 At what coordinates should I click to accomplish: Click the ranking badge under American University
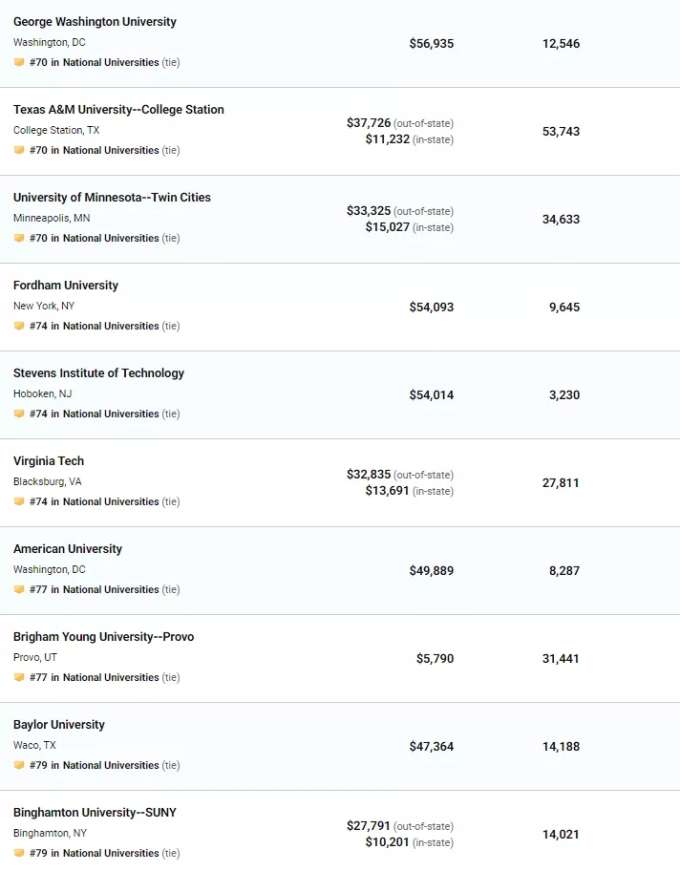click(19, 589)
